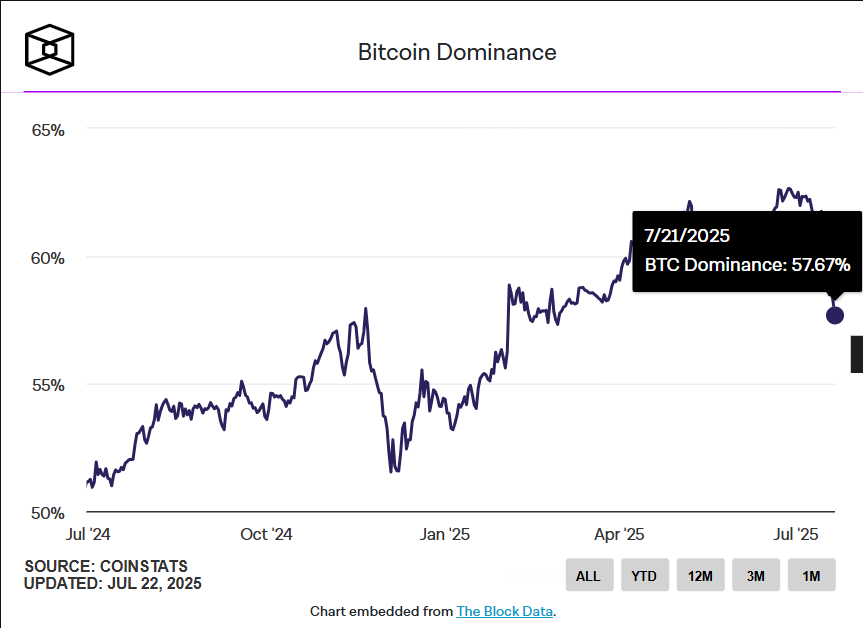The height and width of the screenshot is (628, 863).
Task: Click the BTC Dominance: 57.67% tooltip text
Action: [746, 265]
